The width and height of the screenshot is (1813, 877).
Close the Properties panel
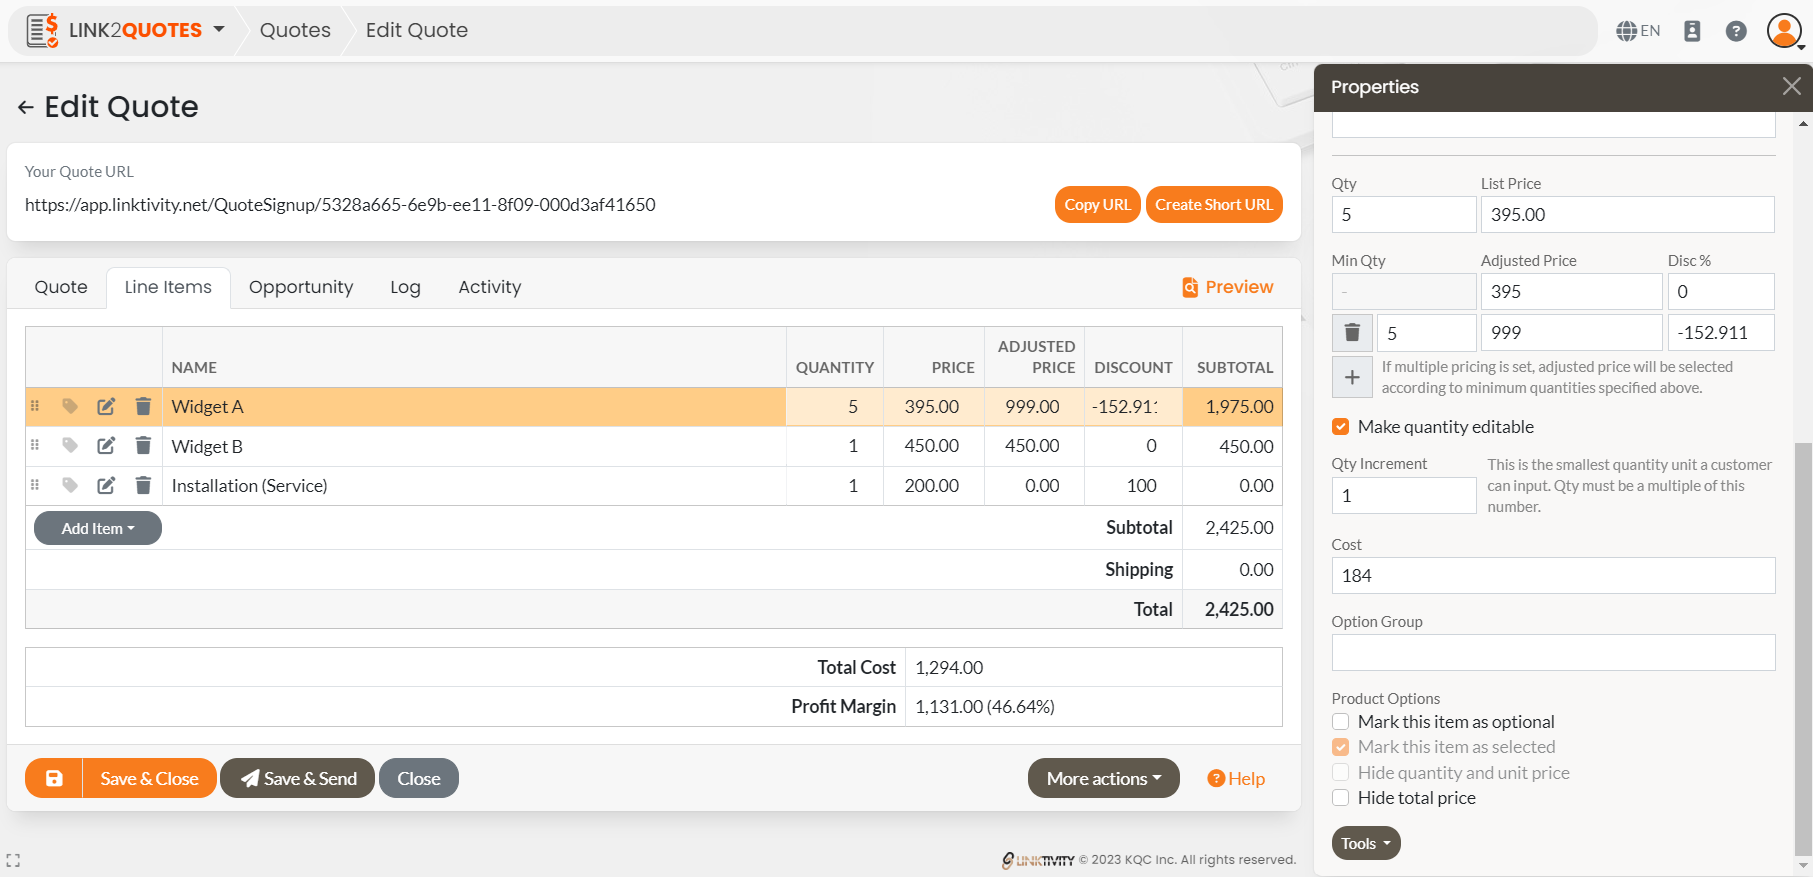pyautogui.click(x=1791, y=87)
